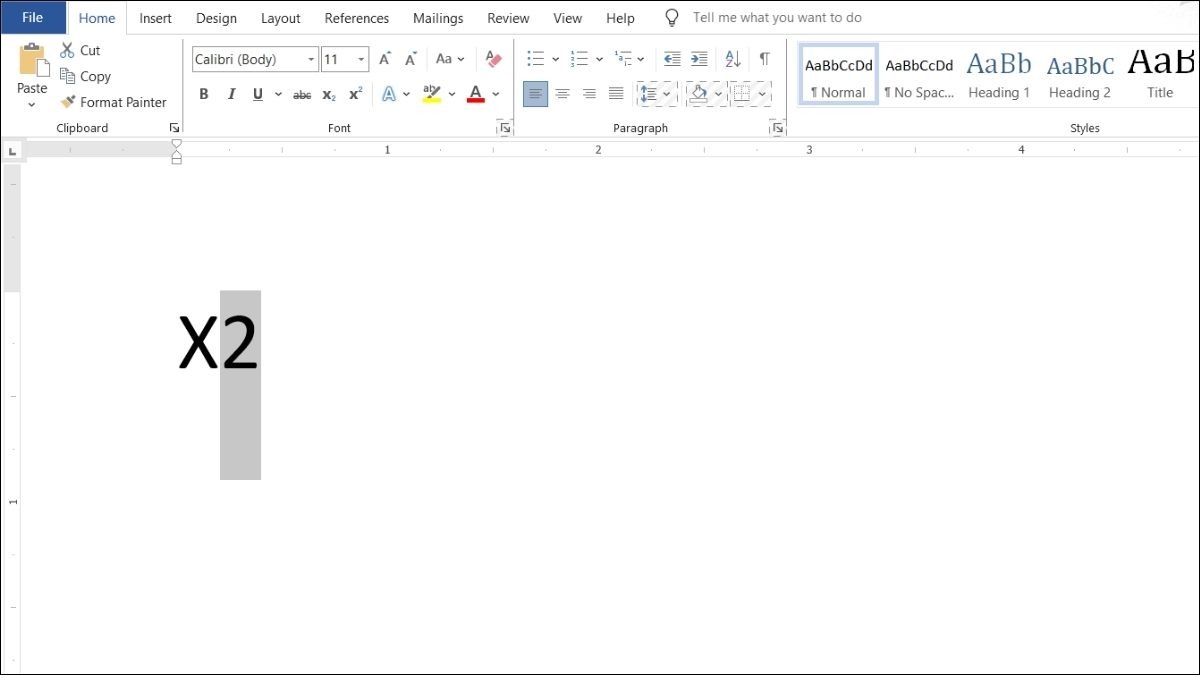Copy the selected text

tap(85, 76)
